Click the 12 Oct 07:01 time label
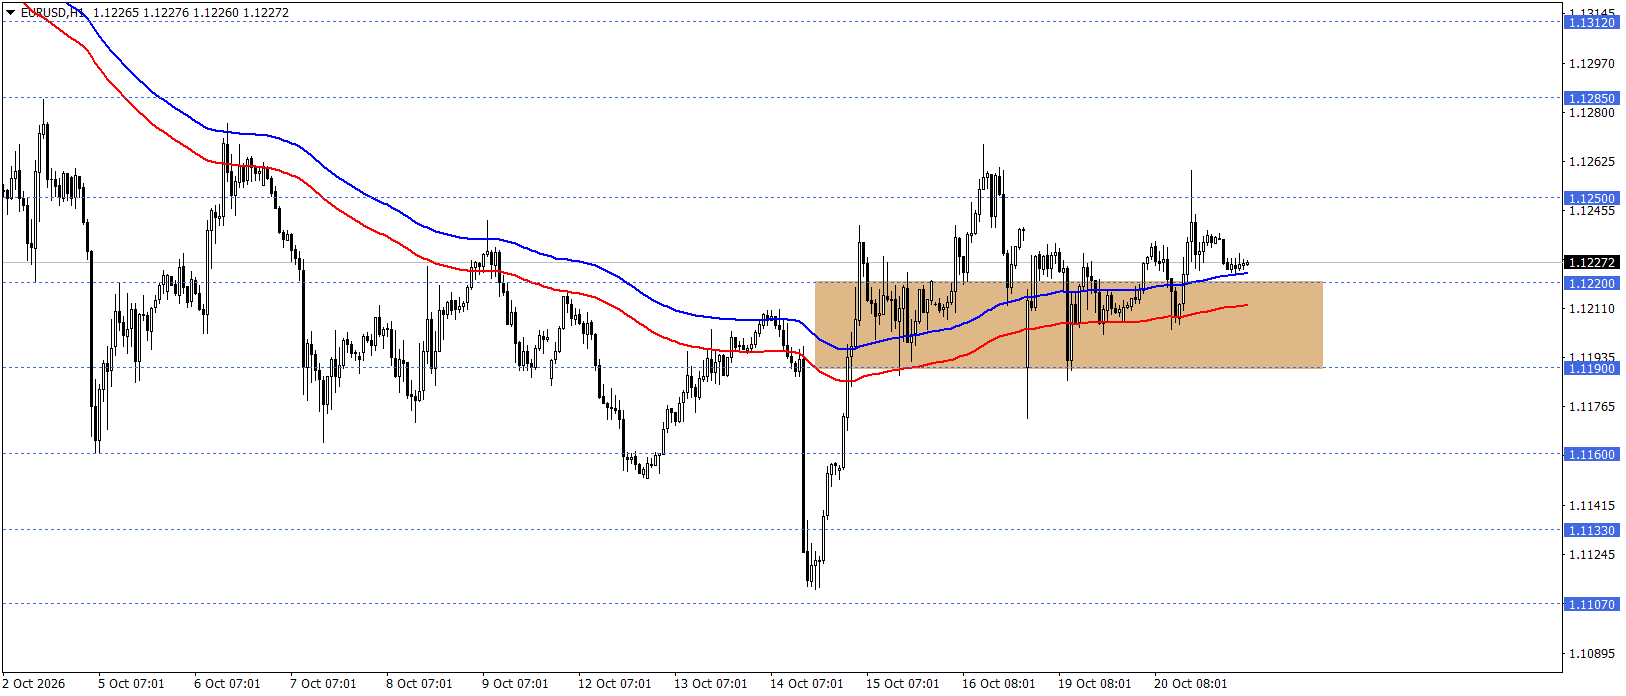1626x696 pixels. click(615, 683)
